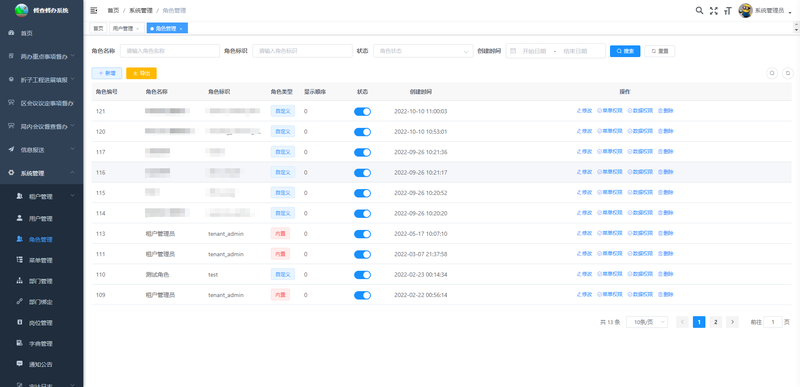Collapse the 系统管理 sidebar menu
800x387 pixels.
[x=41, y=173]
